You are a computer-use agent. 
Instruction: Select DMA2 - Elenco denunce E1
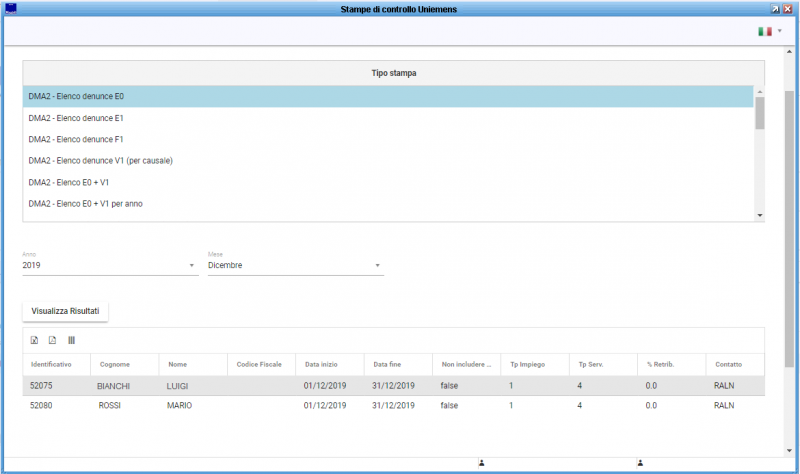click(x=76, y=118)
